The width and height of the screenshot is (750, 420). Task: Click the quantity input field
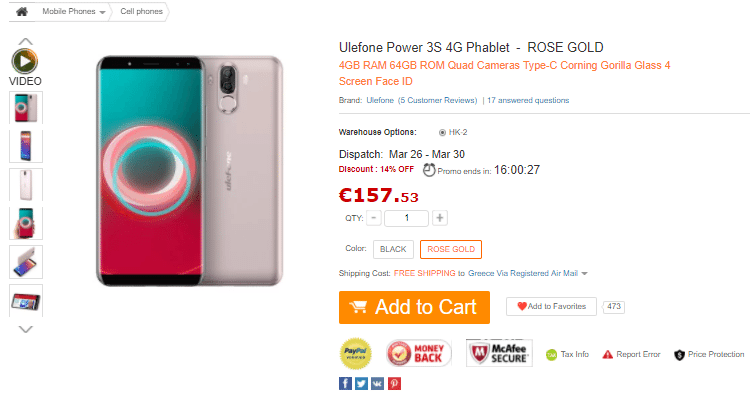click(407, 218)
